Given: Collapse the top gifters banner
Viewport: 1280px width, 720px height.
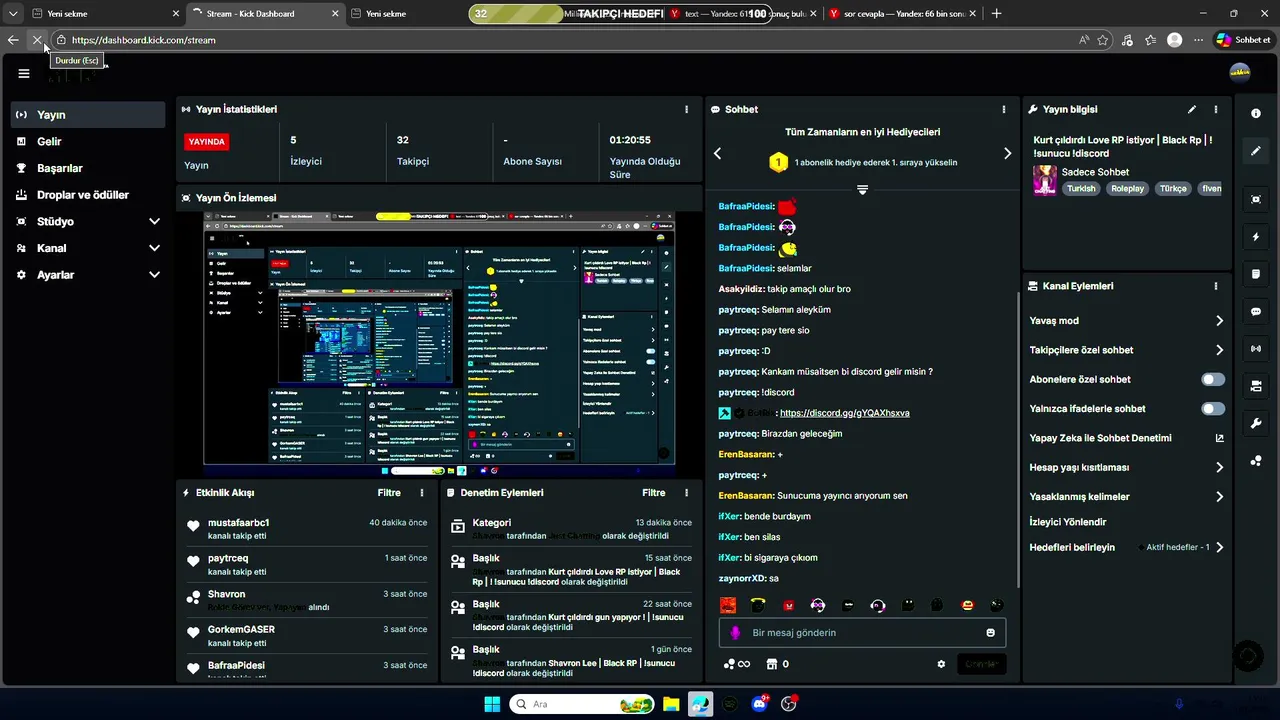Looking at the screenshot, I should (862, 189).
